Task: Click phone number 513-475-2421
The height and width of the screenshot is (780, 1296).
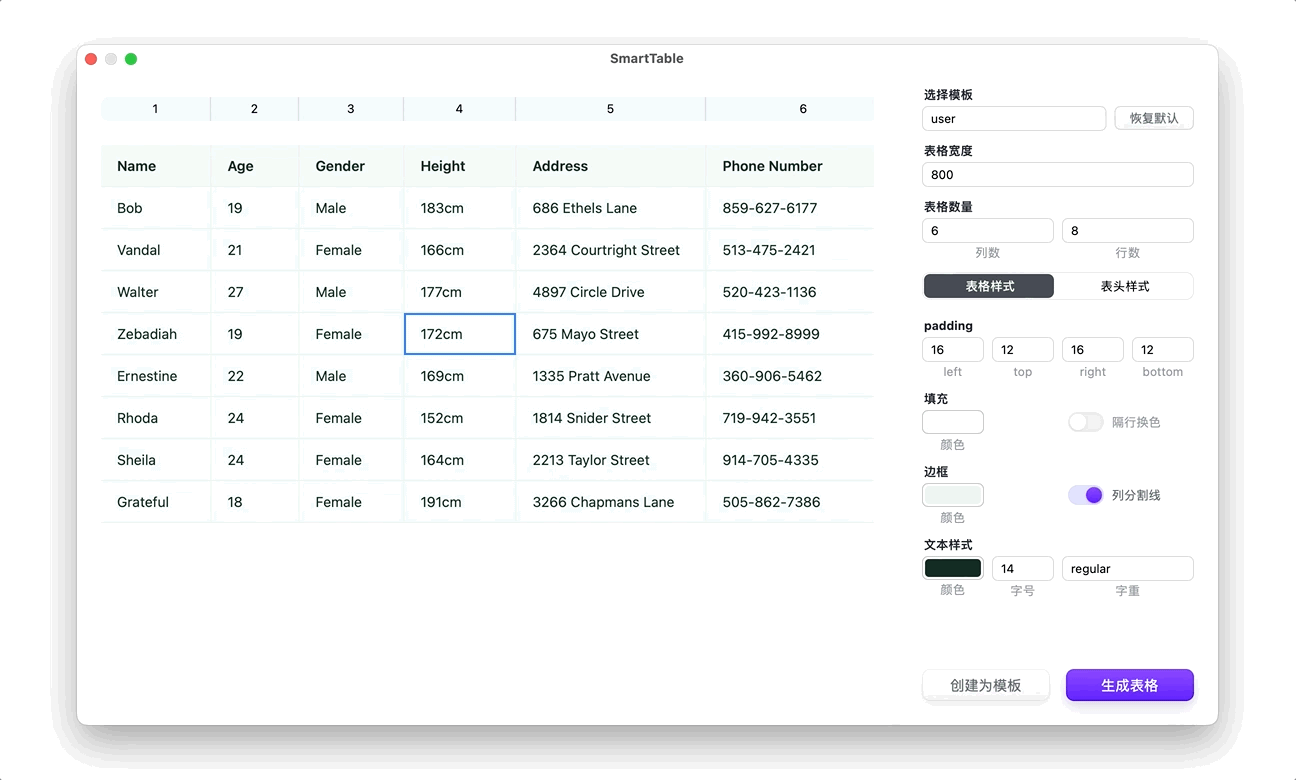Action: coord(790,250)
